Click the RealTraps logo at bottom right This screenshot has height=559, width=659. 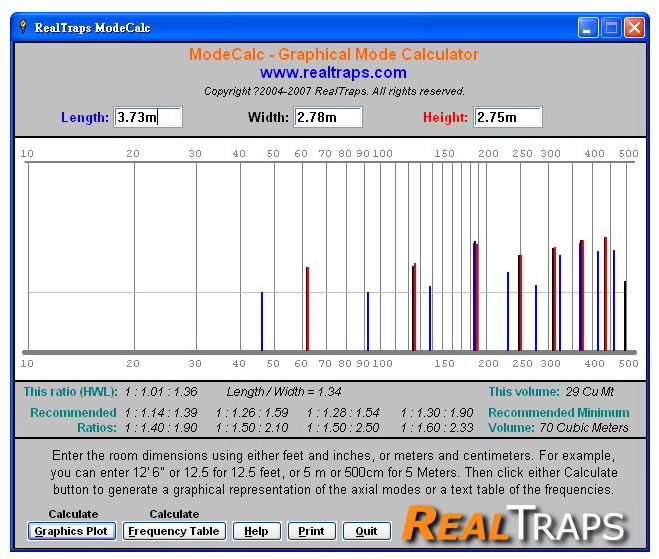(515, 525)
